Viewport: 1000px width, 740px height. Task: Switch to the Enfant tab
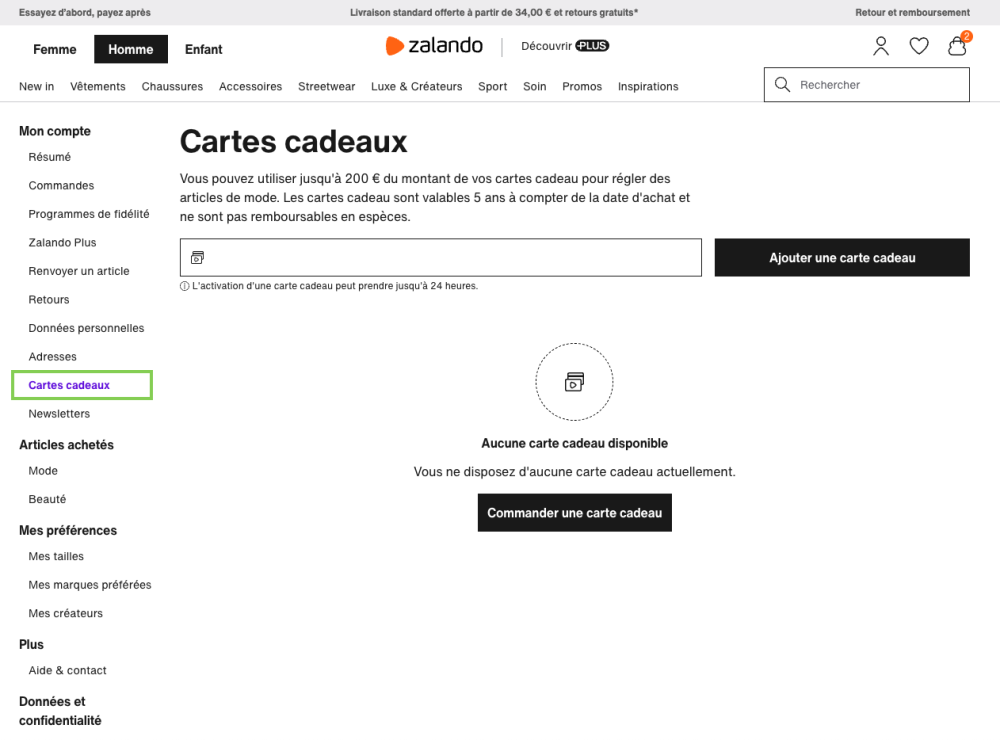point(203,49)
